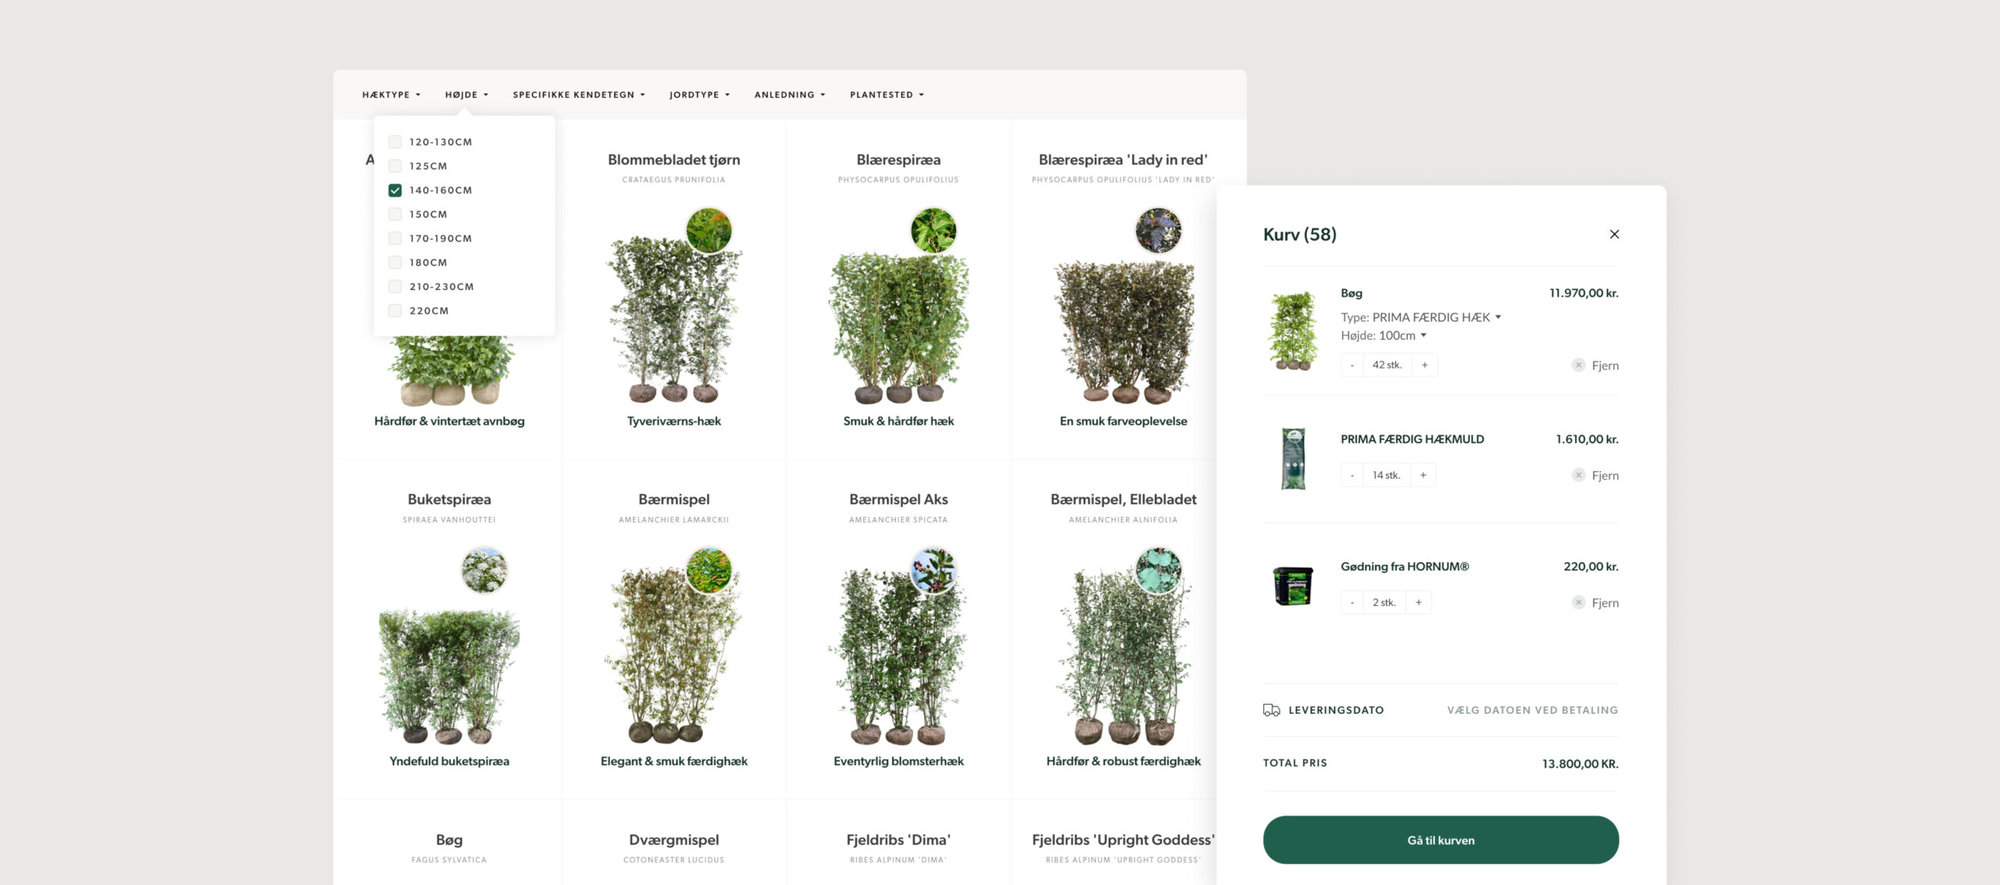Viewport: 2000px width, 885px height.
Task: Click the Blærespiræa leaf closeup circle
Action: coord(933,230)
